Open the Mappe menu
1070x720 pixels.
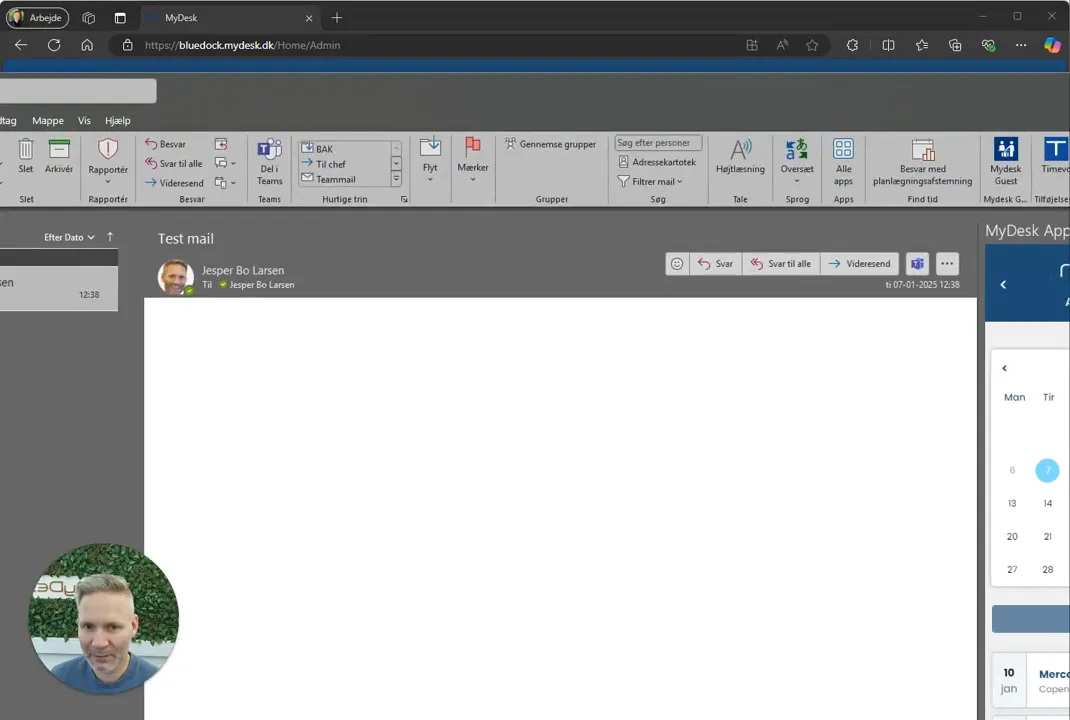pyautogui.click(x=48, y=121)
